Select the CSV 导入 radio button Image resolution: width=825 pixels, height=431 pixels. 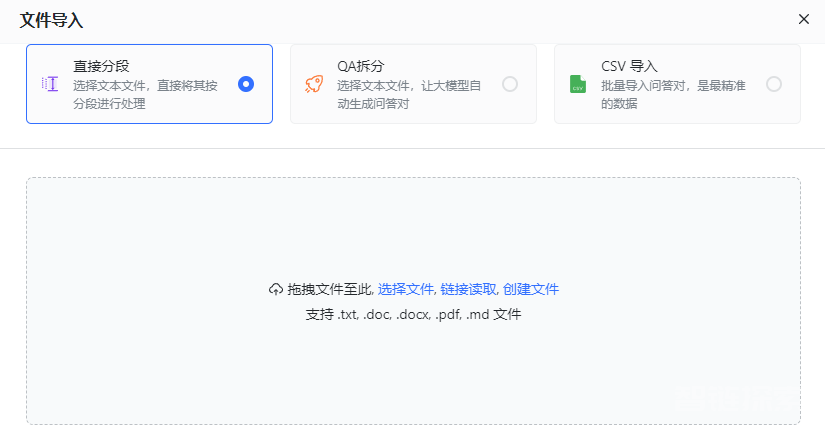[x=774, y=84]
